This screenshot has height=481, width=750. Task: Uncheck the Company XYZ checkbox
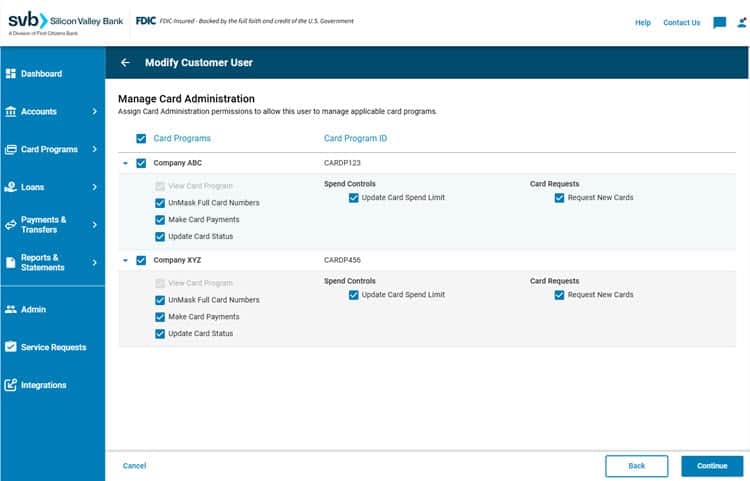(141, 260)
